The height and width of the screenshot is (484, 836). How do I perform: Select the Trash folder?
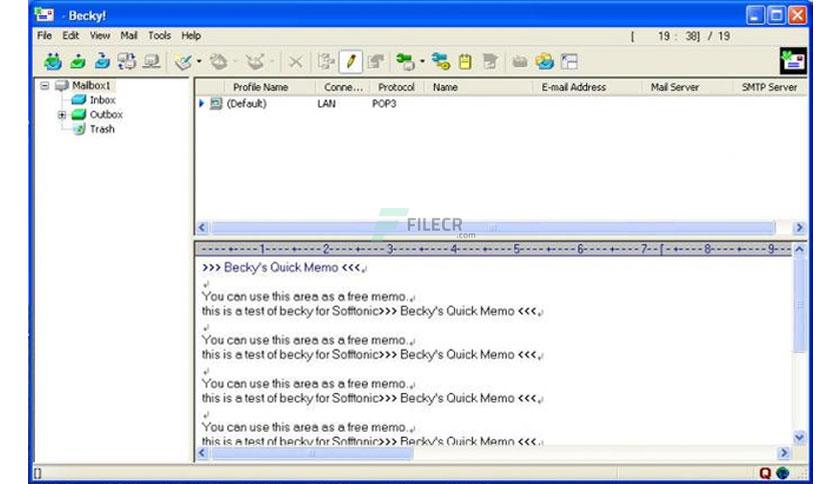(x=102, y=129)
